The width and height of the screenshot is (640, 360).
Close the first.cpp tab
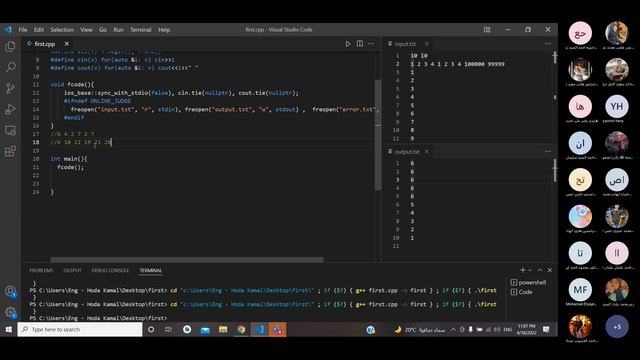point(67,44)
